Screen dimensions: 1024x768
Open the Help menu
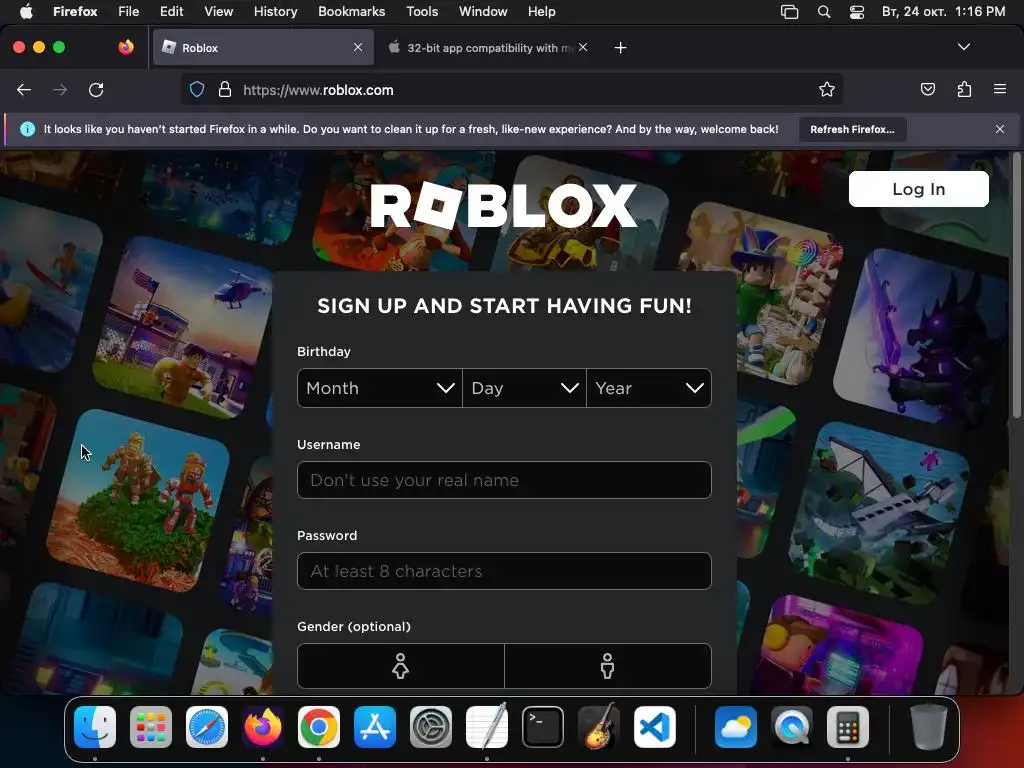[x=541, y=12]
